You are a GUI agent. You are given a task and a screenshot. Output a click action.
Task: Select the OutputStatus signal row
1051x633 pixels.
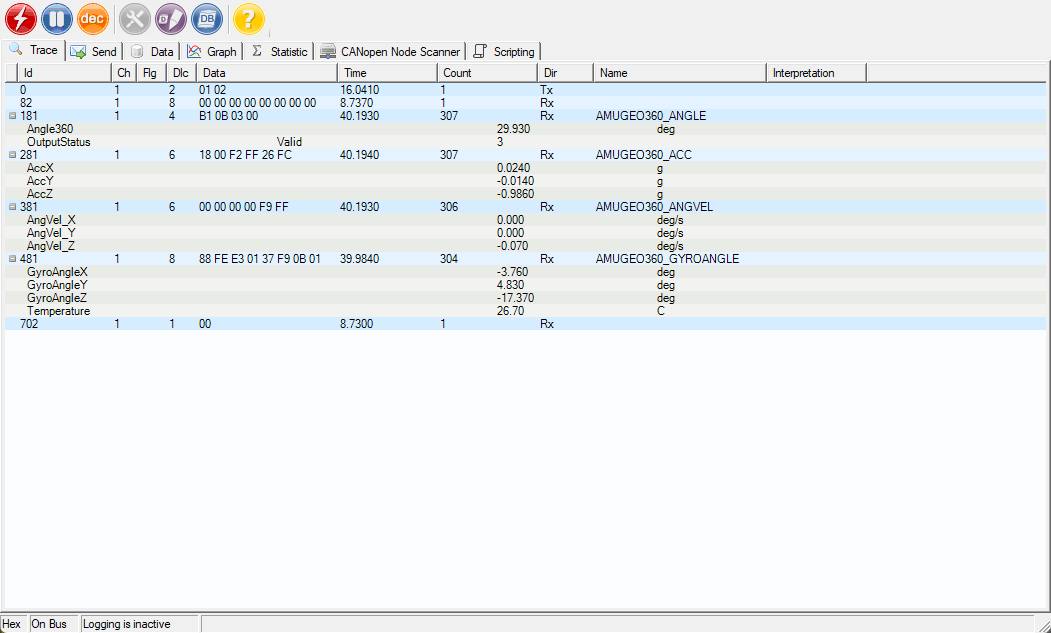tap(525, 142)
